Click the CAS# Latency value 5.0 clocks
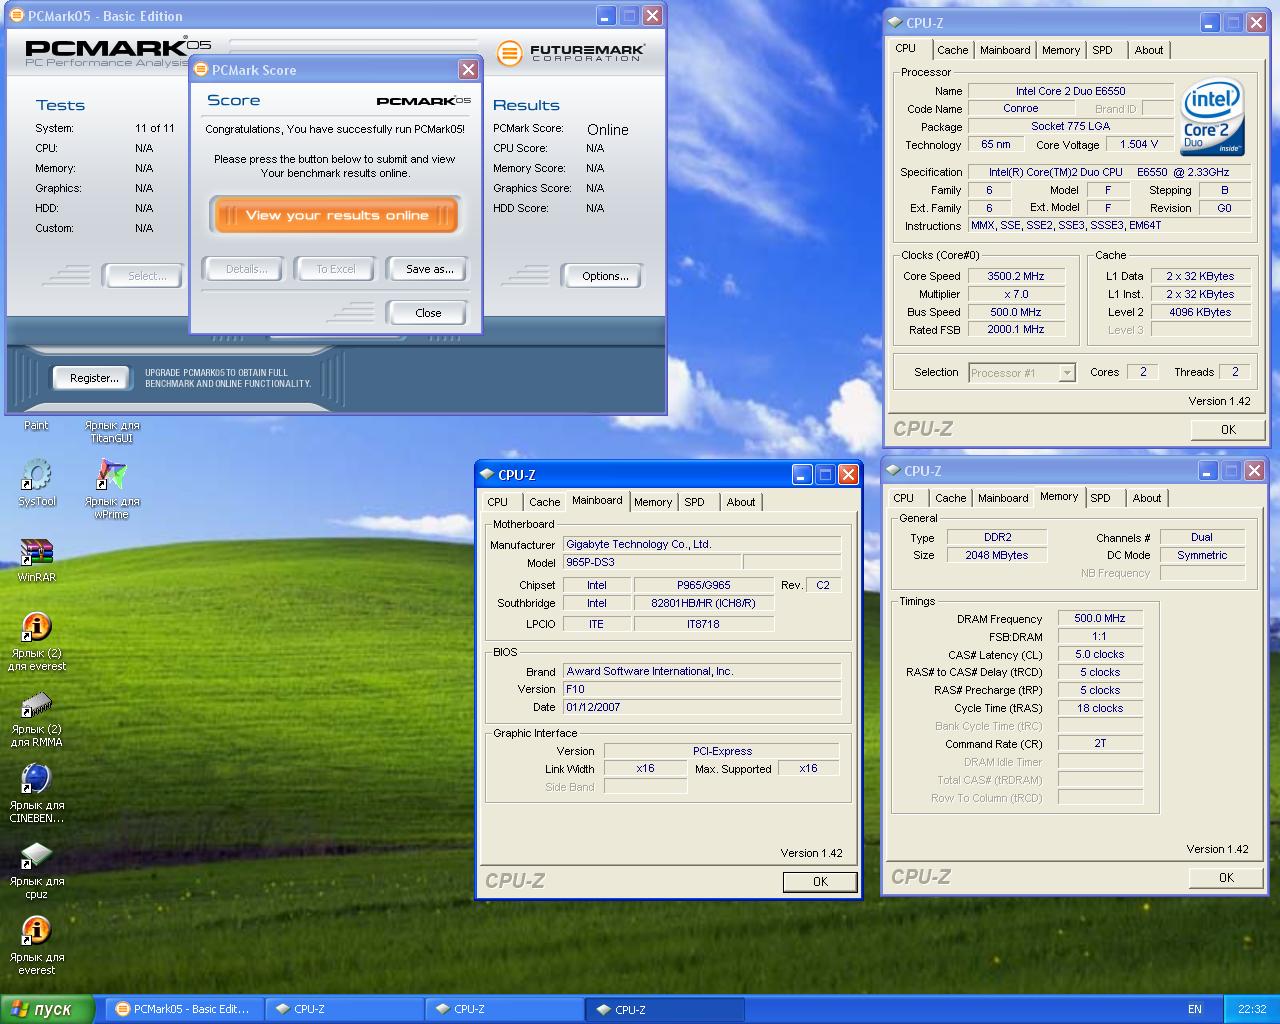The height and width of the screenshot is (1024, 1280). [x=1100, y=655]
